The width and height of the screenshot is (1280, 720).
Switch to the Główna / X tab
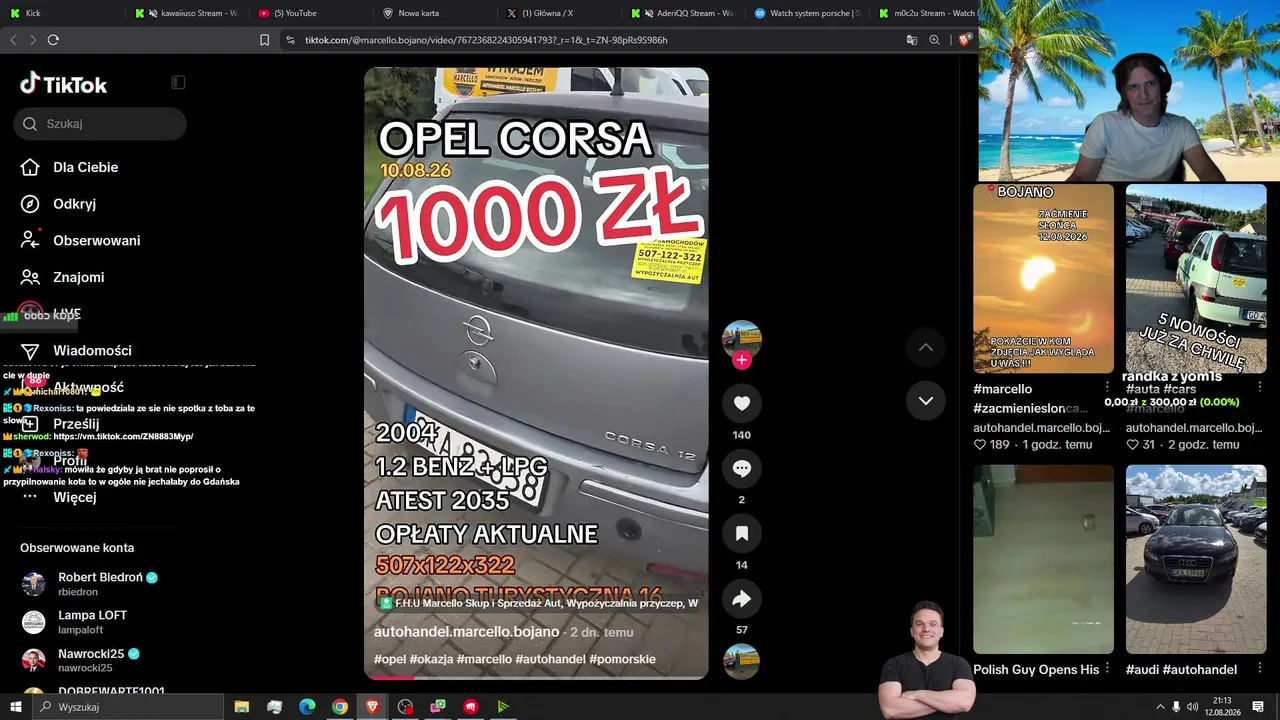pyautogui.click(x=558, y=13)
